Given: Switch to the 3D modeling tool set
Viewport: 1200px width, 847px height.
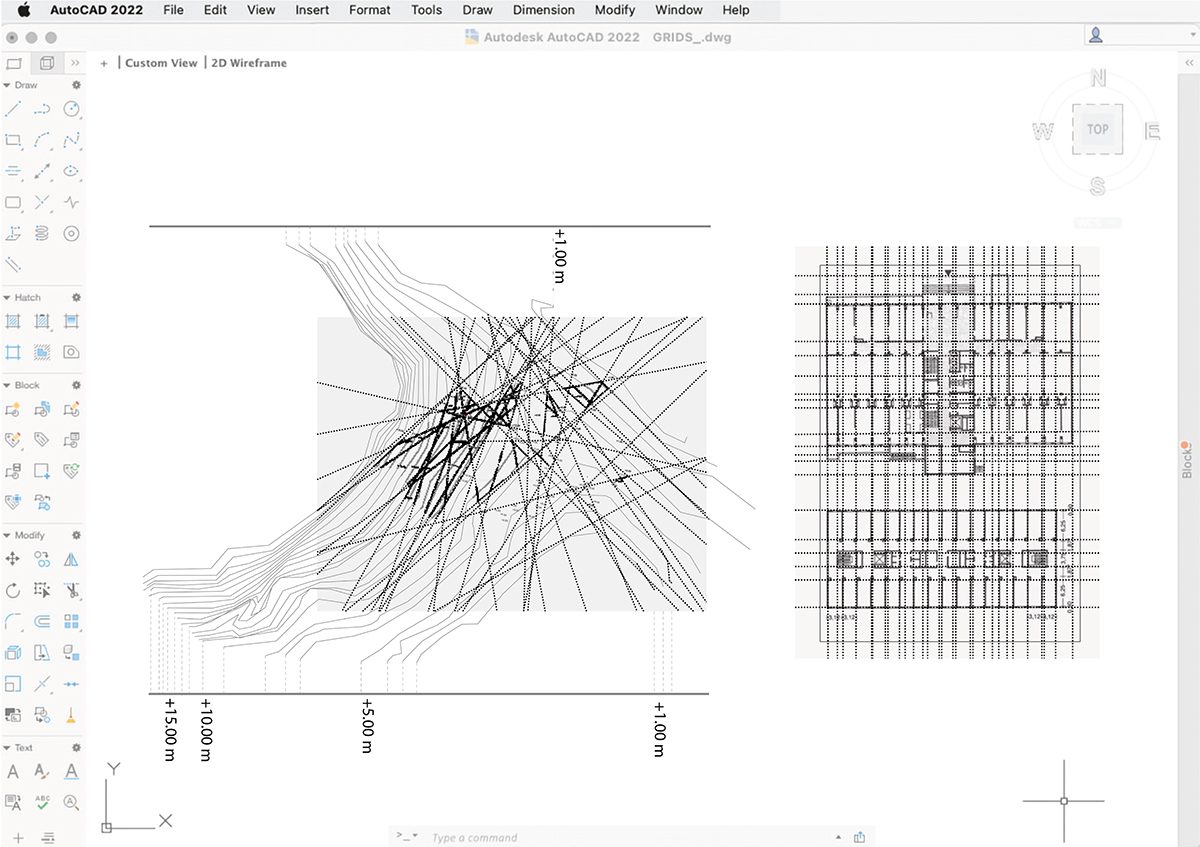Looking at the screenshot, I should click(46, 63).
